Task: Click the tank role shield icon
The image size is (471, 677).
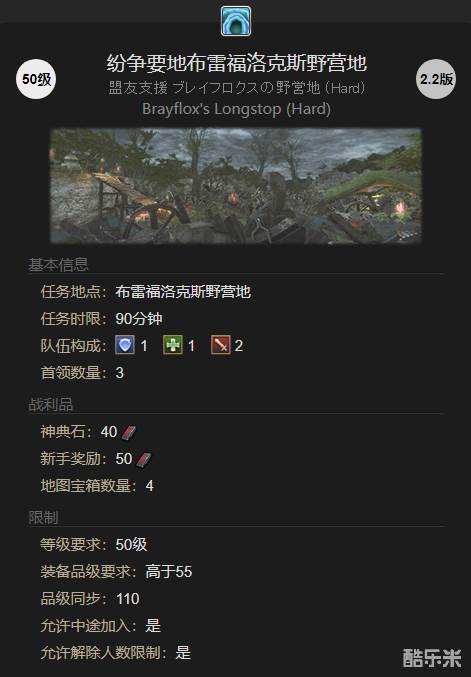Action: [x=125, y=345]
